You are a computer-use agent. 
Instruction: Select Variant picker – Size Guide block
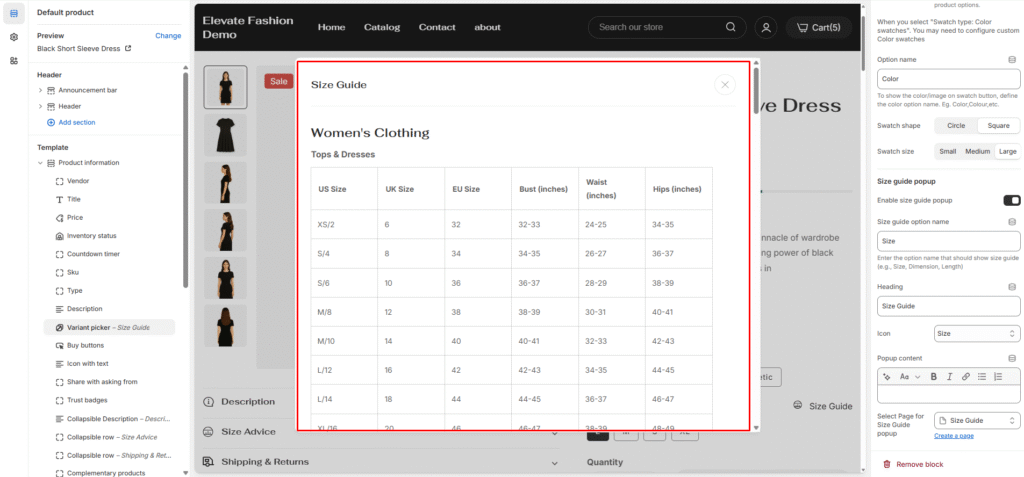click(x=109, y=327)
